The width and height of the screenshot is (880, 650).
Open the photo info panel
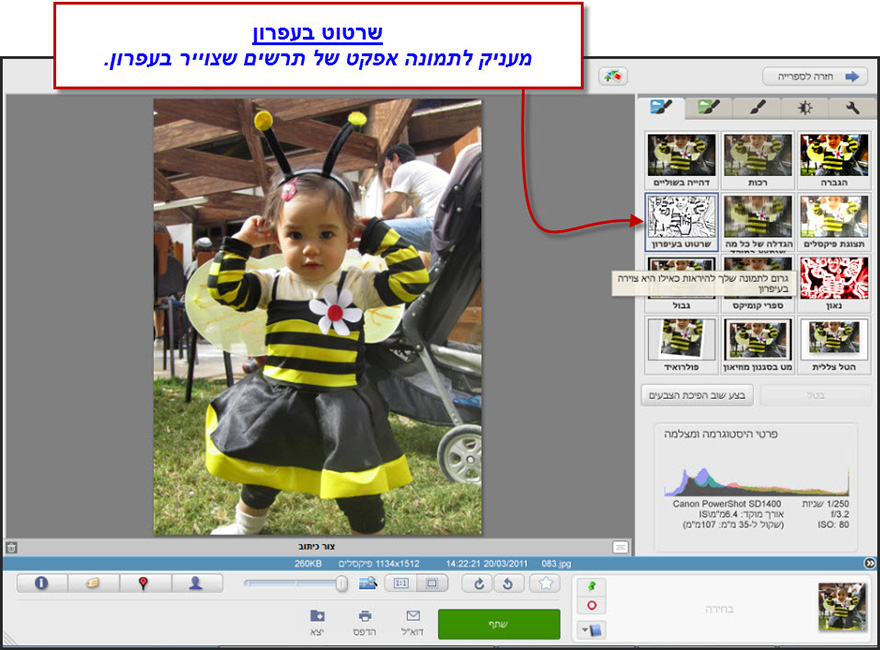pos(40,583)
